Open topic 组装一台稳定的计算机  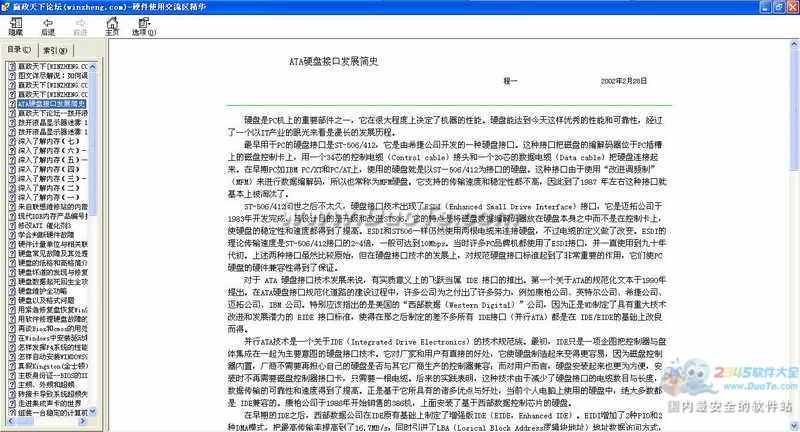53,412
